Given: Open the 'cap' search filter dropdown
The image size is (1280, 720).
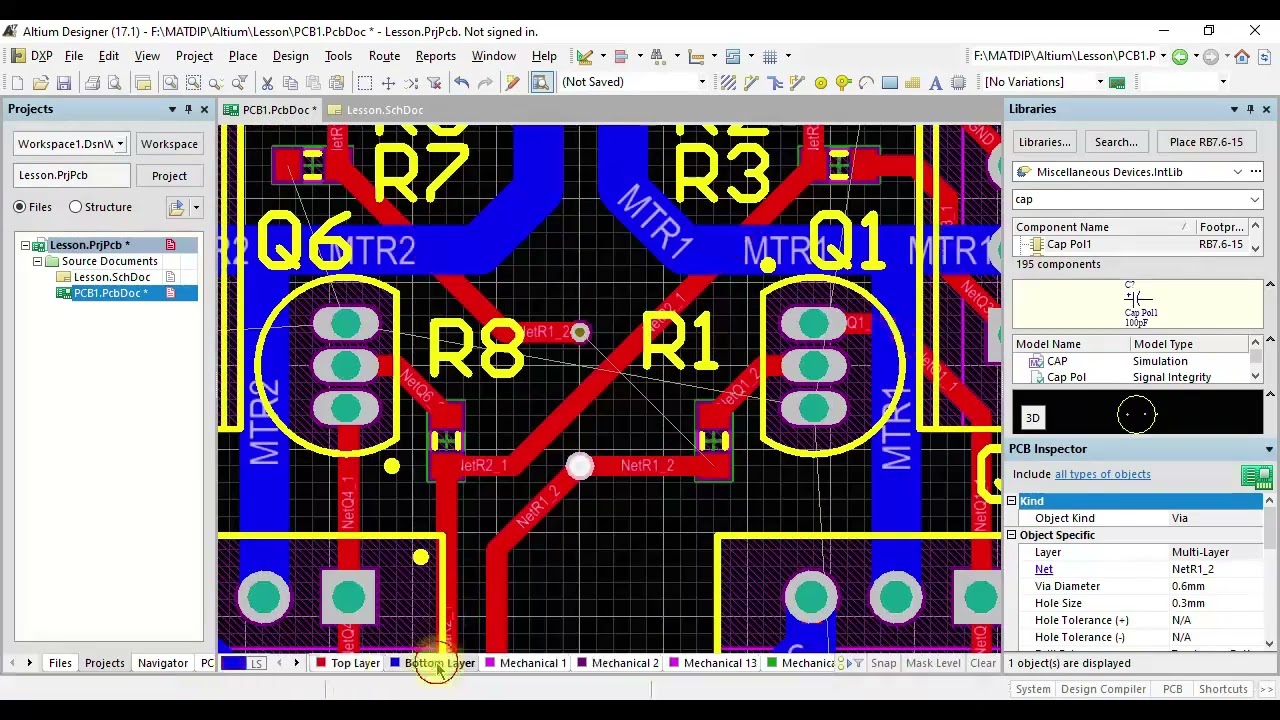Looking at the screenshot, I should [x=1255, y=200].
